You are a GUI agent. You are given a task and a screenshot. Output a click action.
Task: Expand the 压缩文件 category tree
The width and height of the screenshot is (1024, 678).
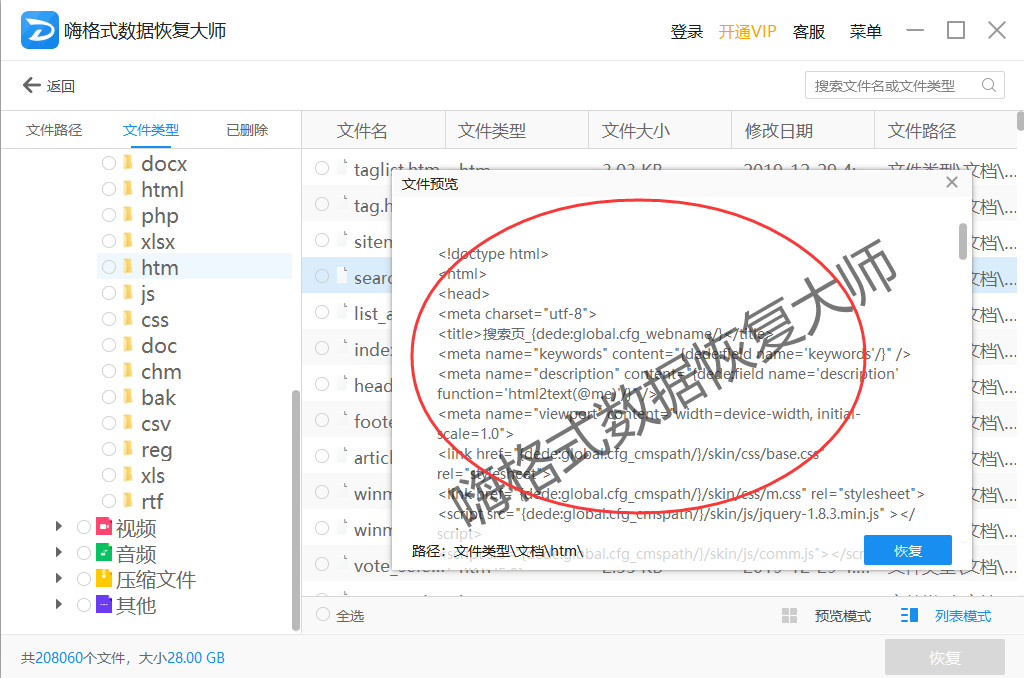point(59,578)
